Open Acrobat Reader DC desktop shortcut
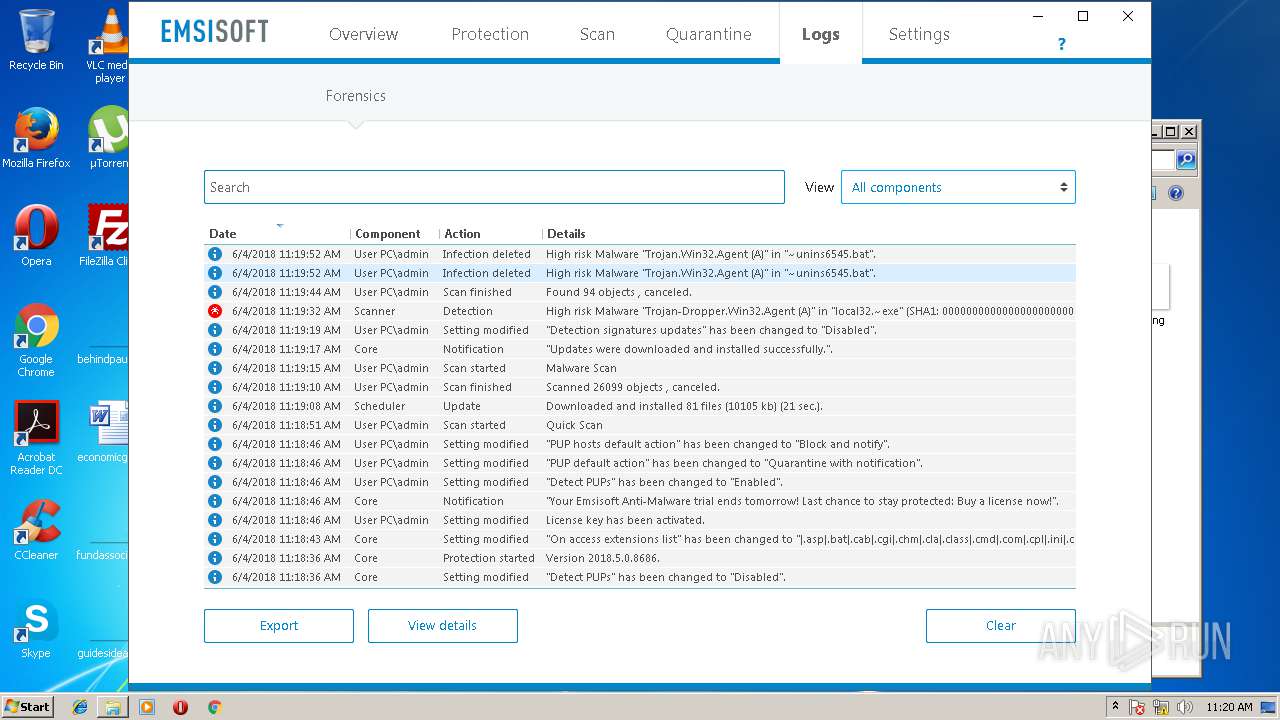 (x=36, y=438)
